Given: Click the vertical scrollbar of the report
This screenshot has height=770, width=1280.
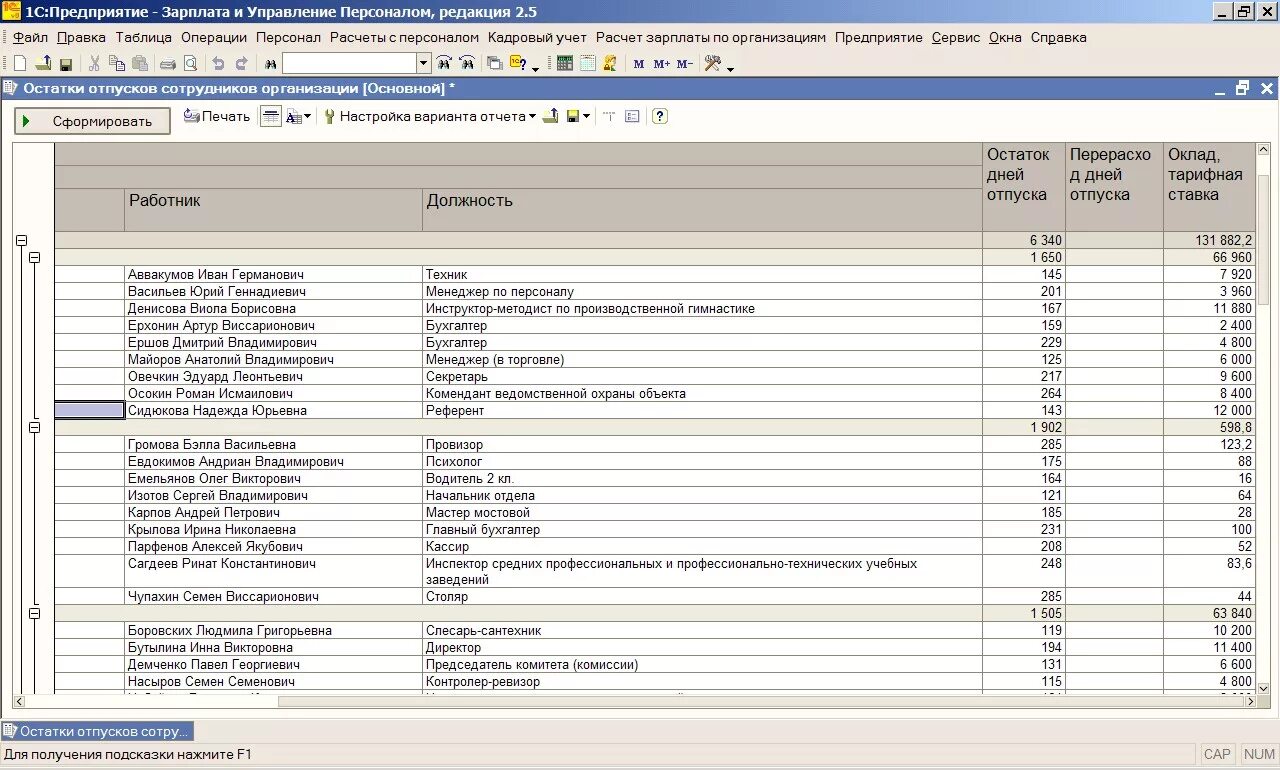Looking at the screenshot, I should tap(1263, 418).
